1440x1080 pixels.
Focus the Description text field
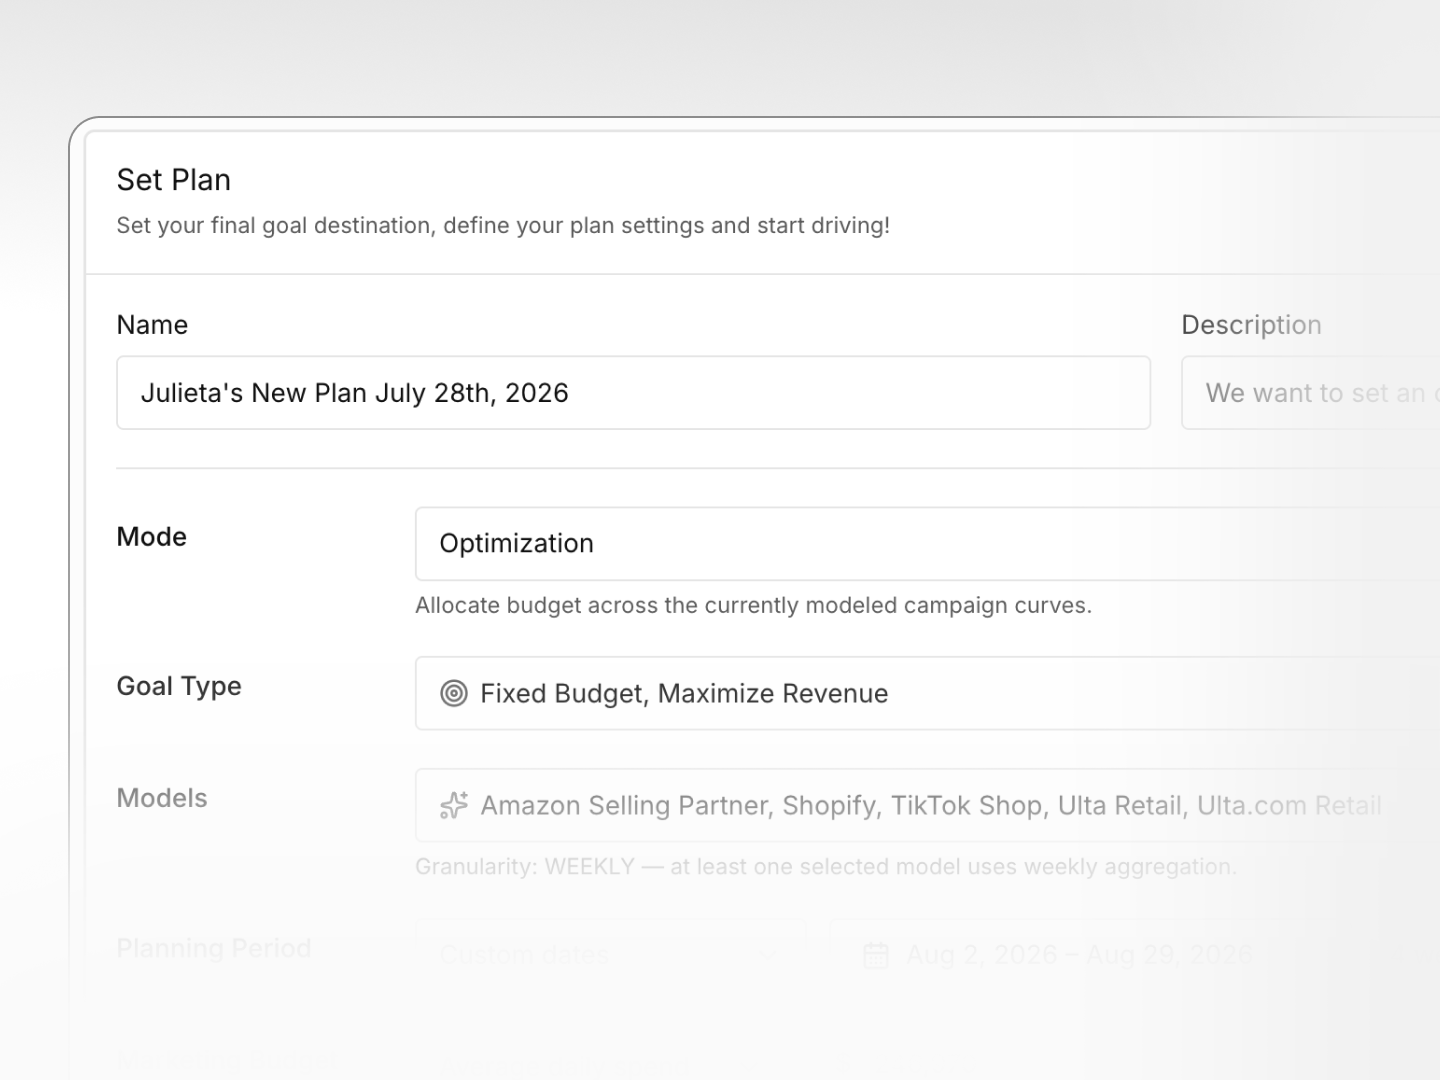(1311, 393)
